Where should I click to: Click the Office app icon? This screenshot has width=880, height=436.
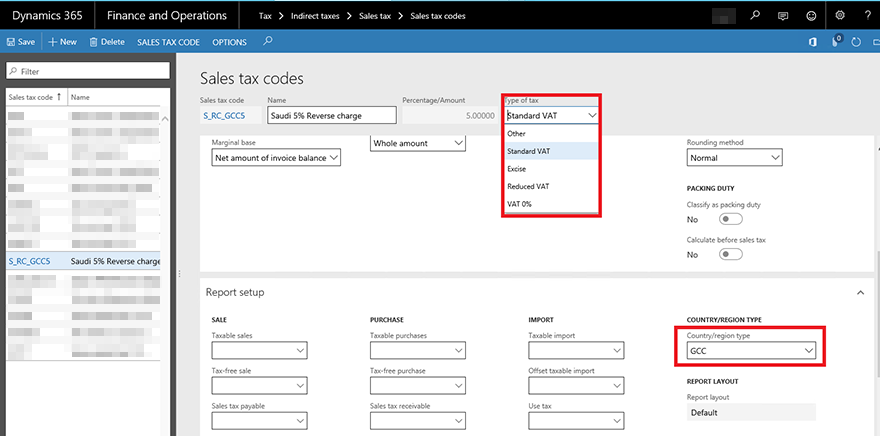[812, 42]
